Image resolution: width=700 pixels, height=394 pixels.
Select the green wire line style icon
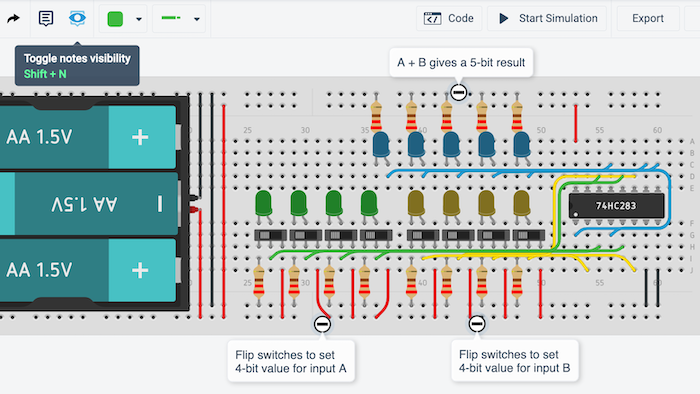171,18
